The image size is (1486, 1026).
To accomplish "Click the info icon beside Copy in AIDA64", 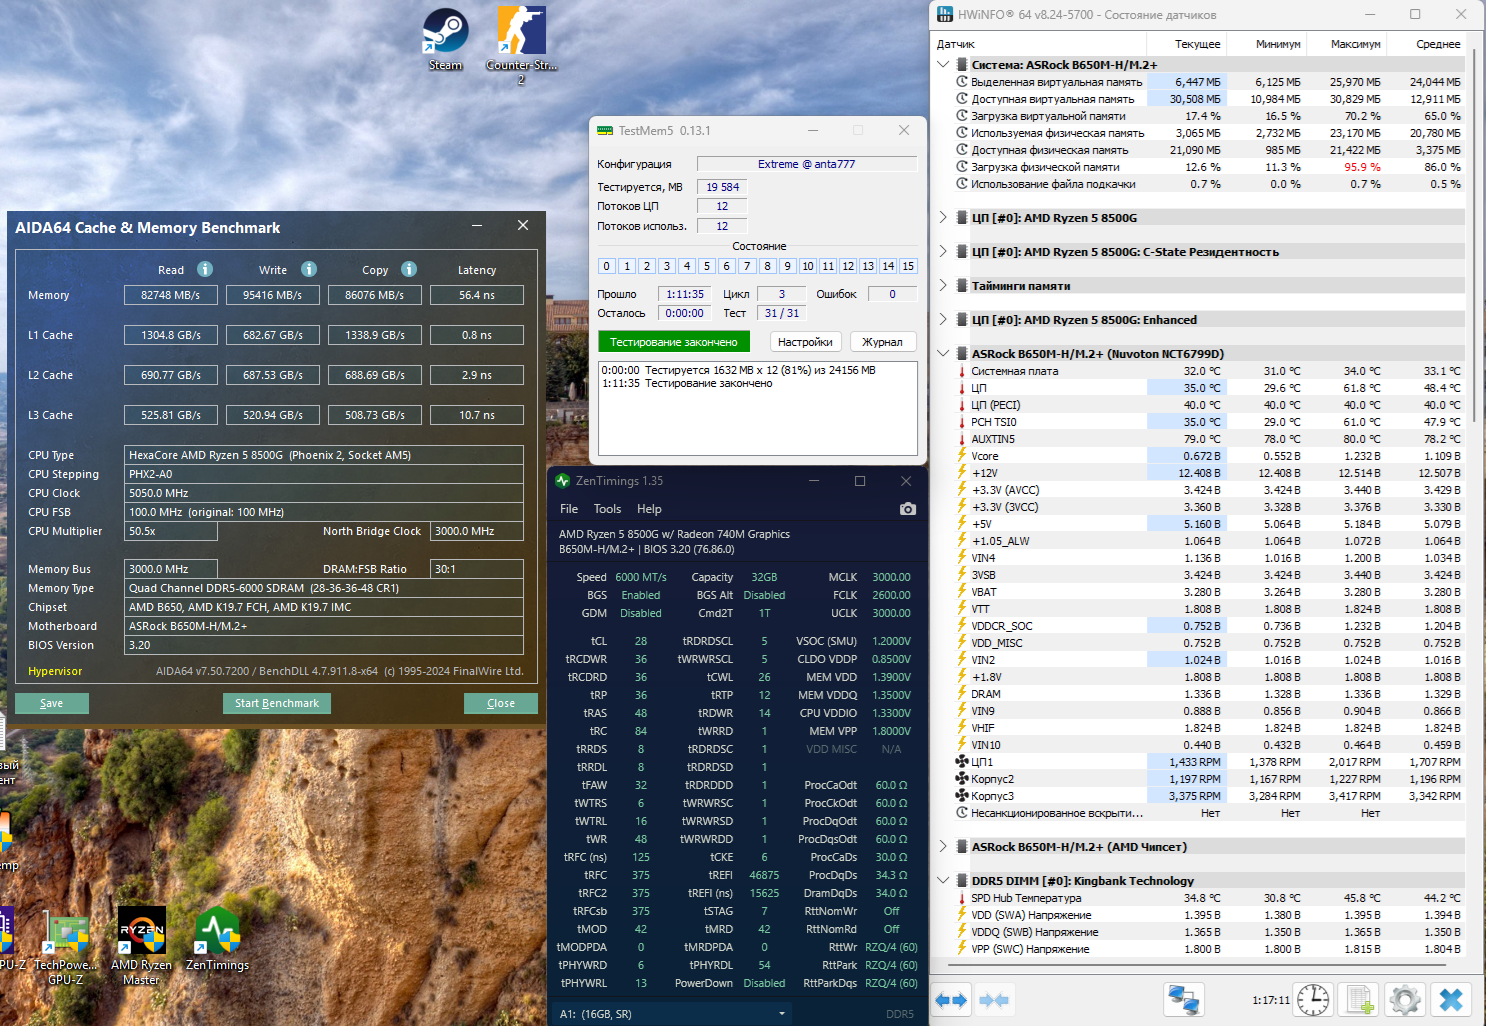I will coord(409,269).
